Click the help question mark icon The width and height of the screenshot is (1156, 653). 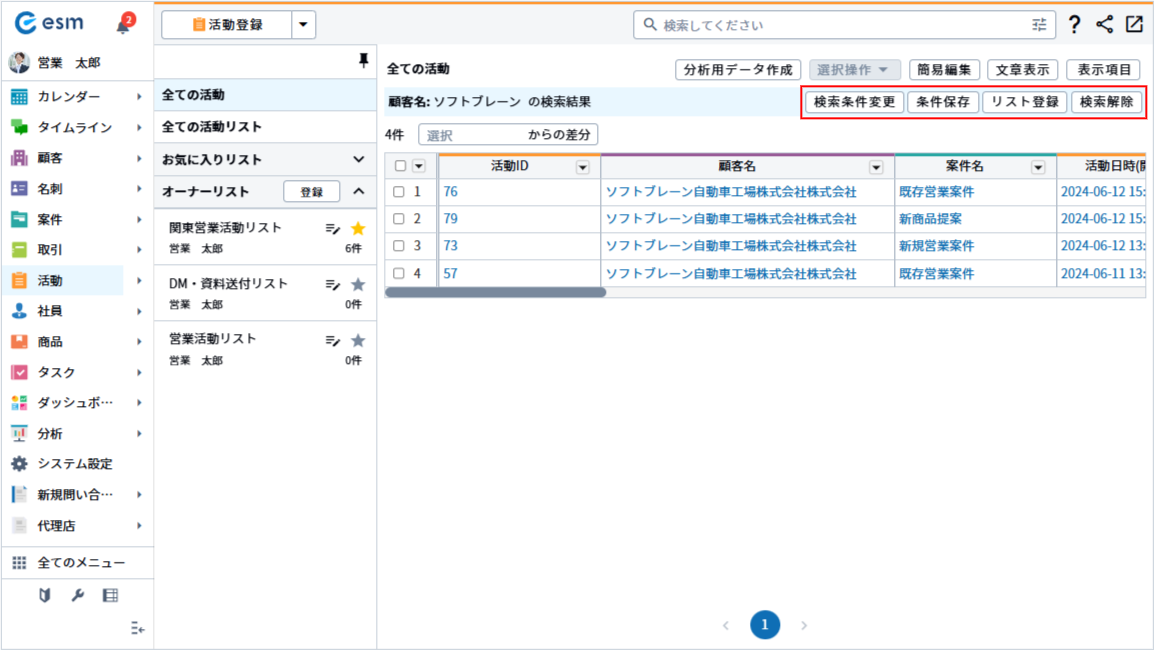[x=1074, y=25]
